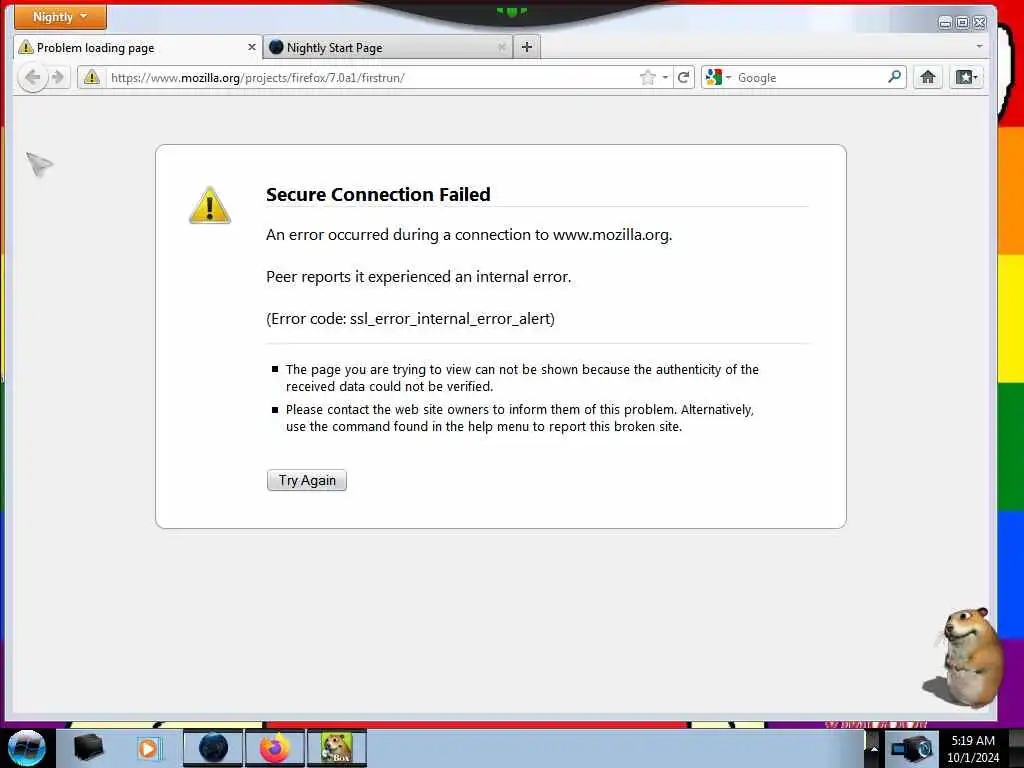The width and height of the screenshot is (1024, 768).
Task: Go to the home page
Action: [927, 78]
